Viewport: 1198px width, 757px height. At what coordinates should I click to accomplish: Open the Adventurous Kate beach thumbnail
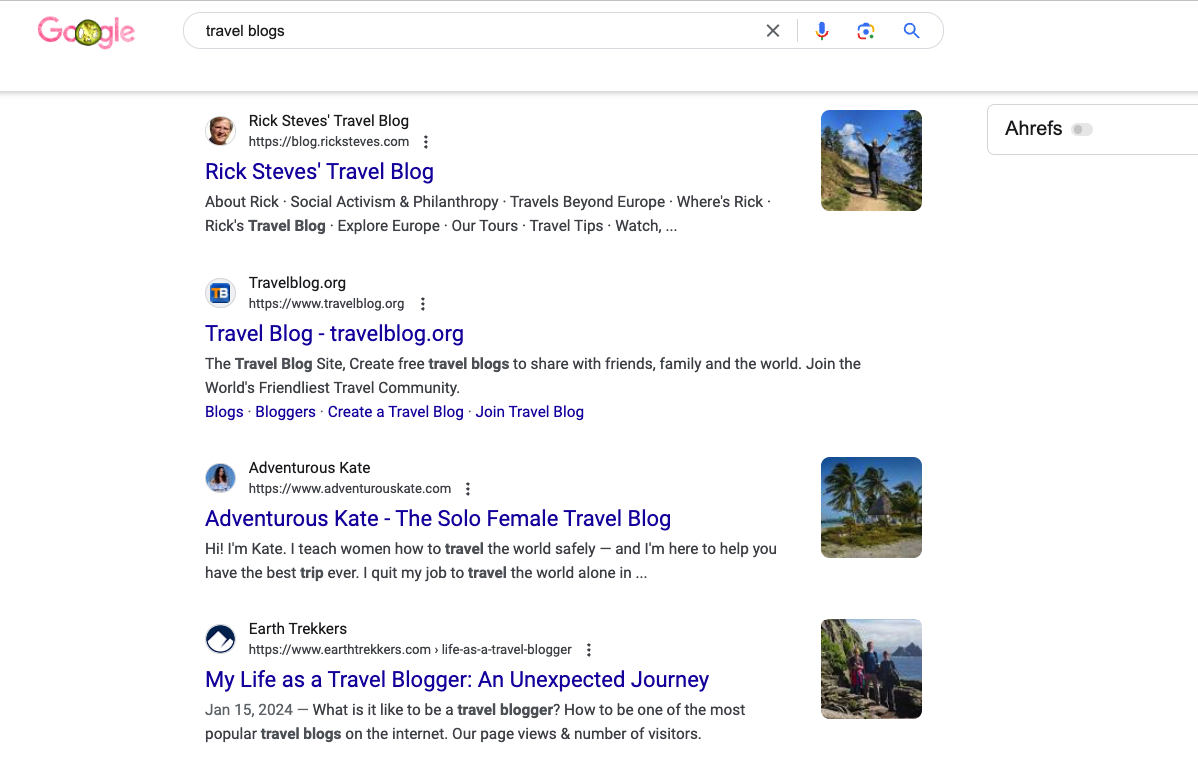[x=871, y=507]
